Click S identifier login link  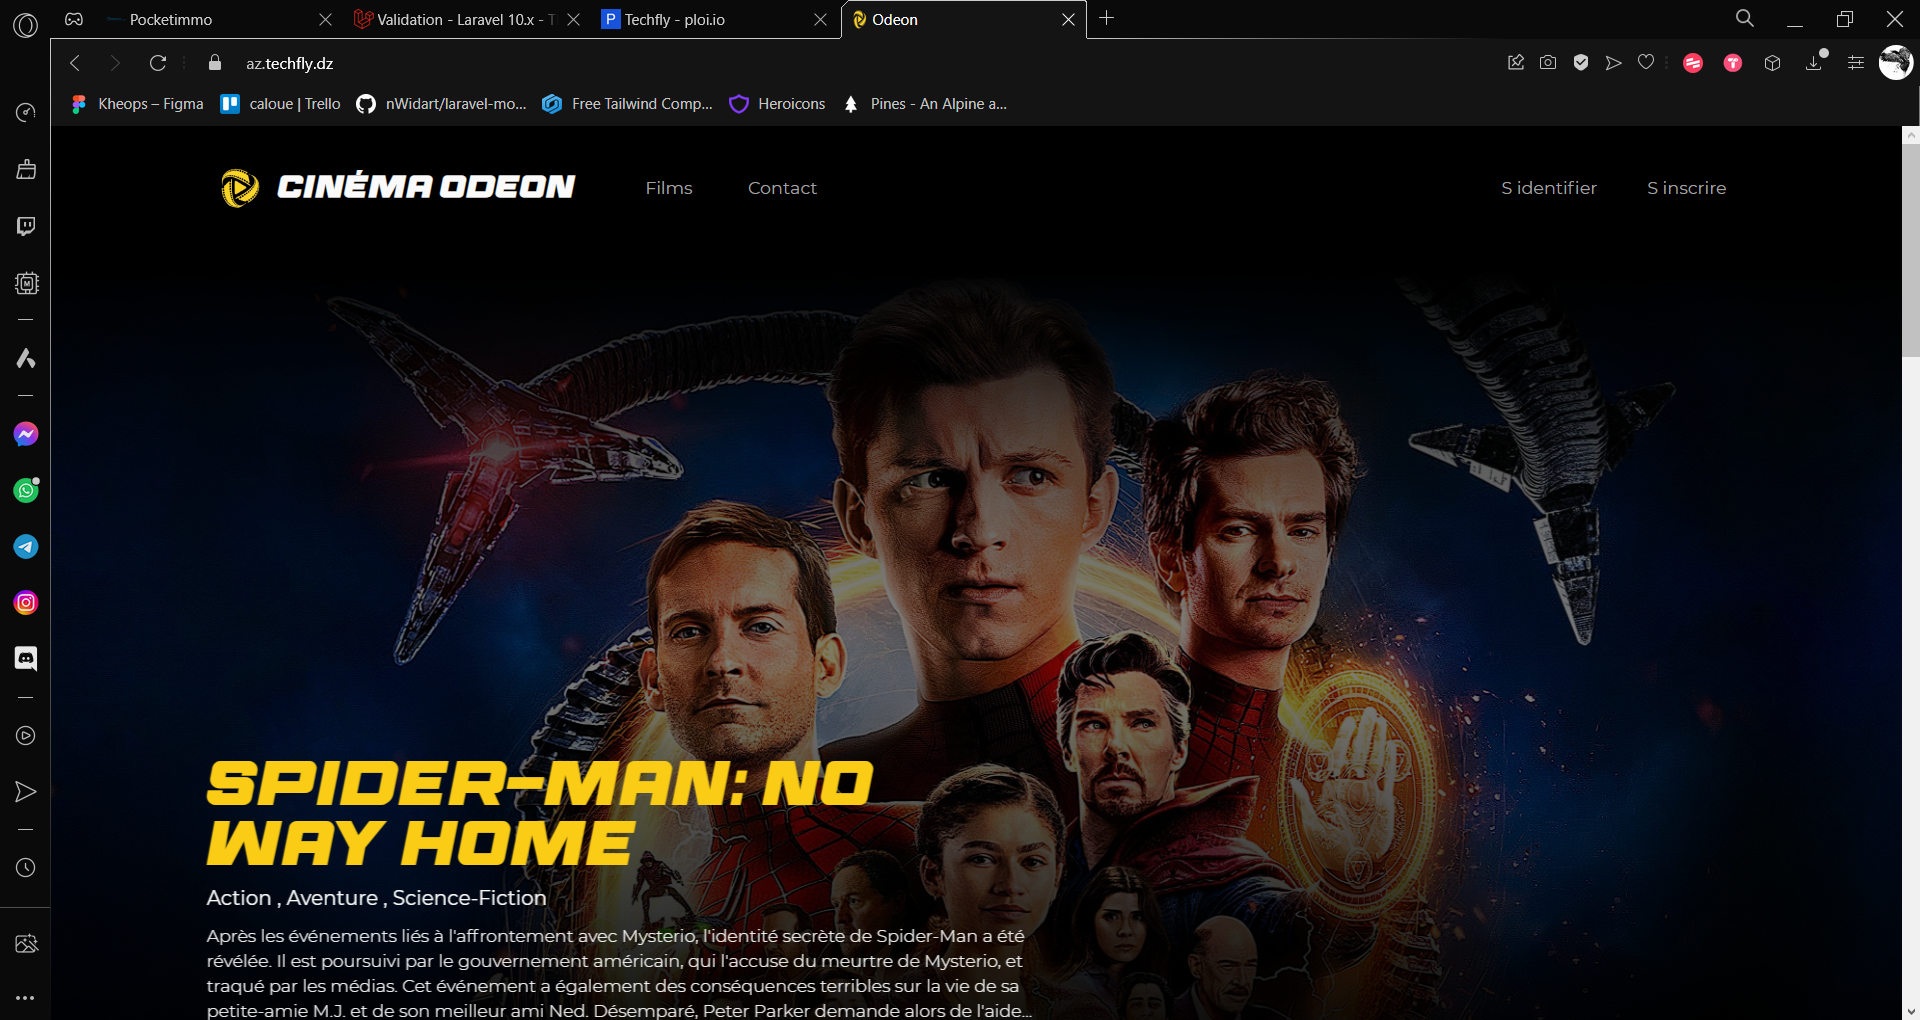[x=1549, y=188]
